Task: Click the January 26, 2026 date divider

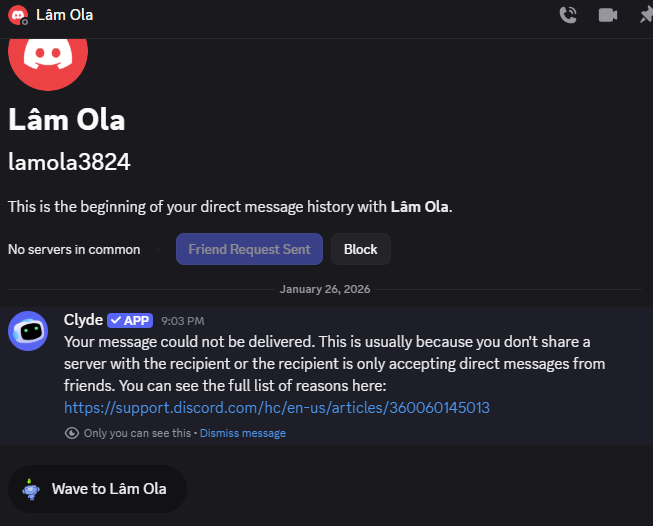Action: [x=325, y=290]
